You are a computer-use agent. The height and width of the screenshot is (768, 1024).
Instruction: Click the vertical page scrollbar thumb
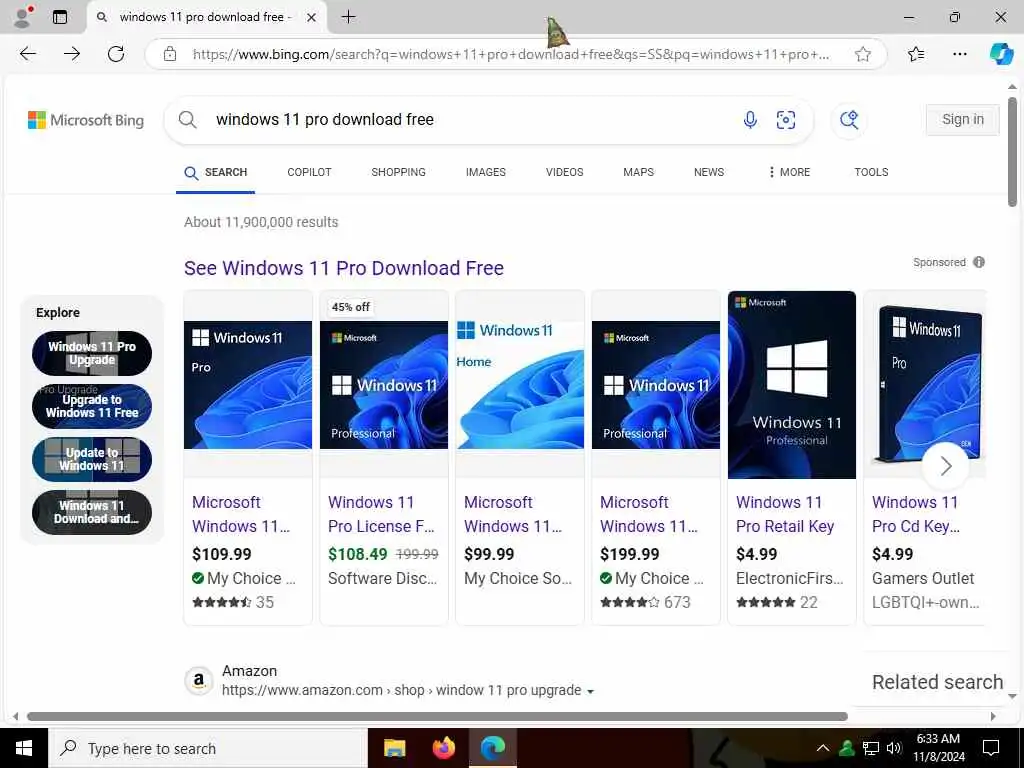tap(1012, 152)
